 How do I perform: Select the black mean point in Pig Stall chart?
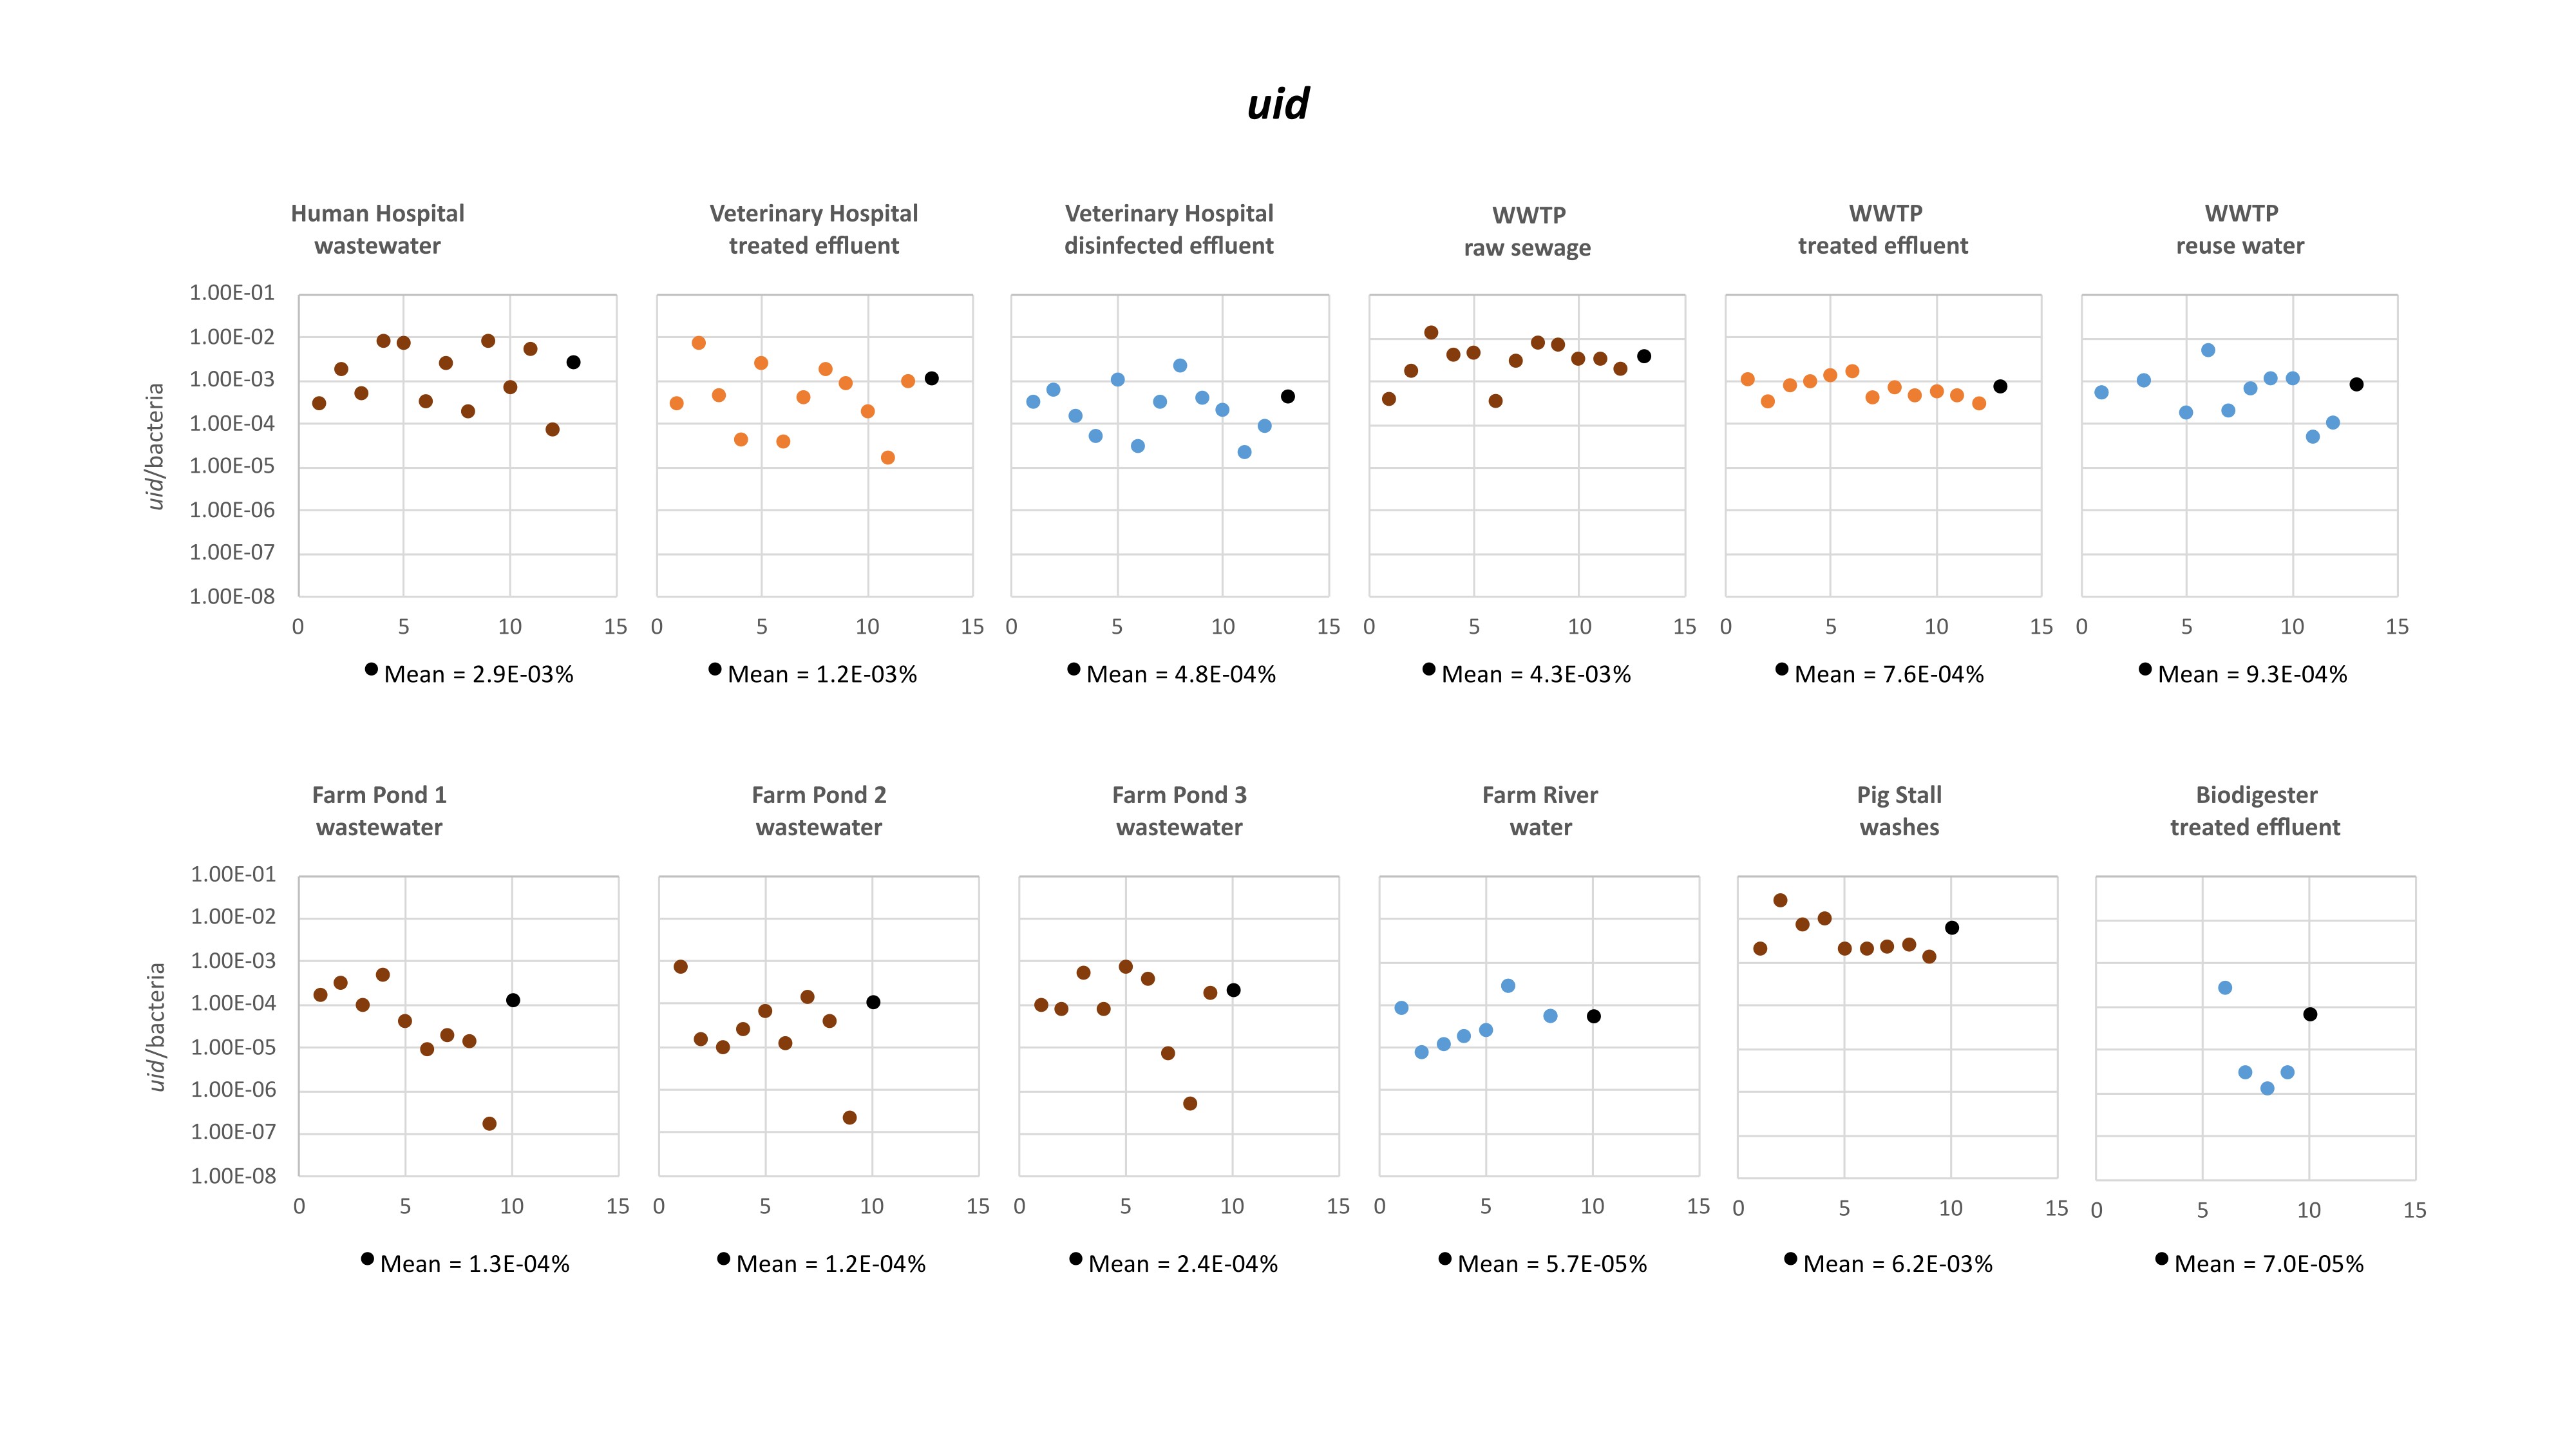coord(1952,928)
